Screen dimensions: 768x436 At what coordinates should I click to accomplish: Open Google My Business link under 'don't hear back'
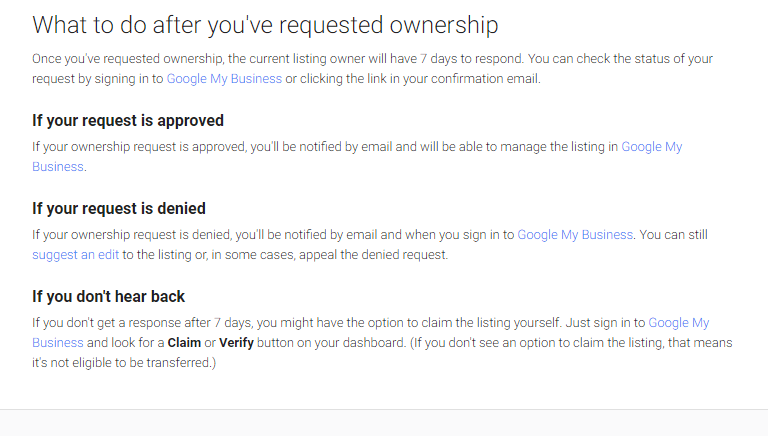point(678,323)
